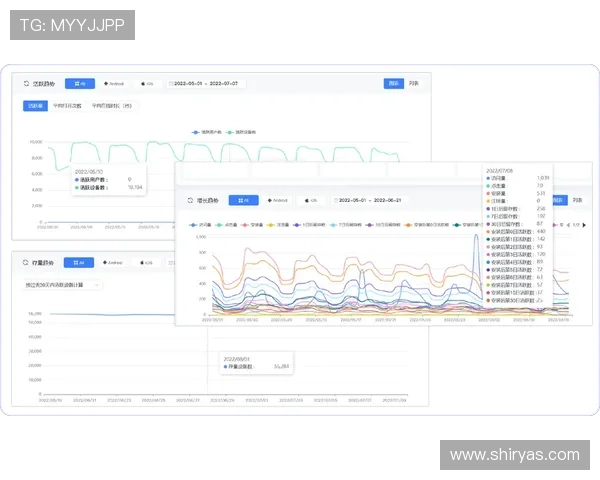
Task: Click the blue 图表 button in 活跃趋势
Action: [x=394, y=84]
